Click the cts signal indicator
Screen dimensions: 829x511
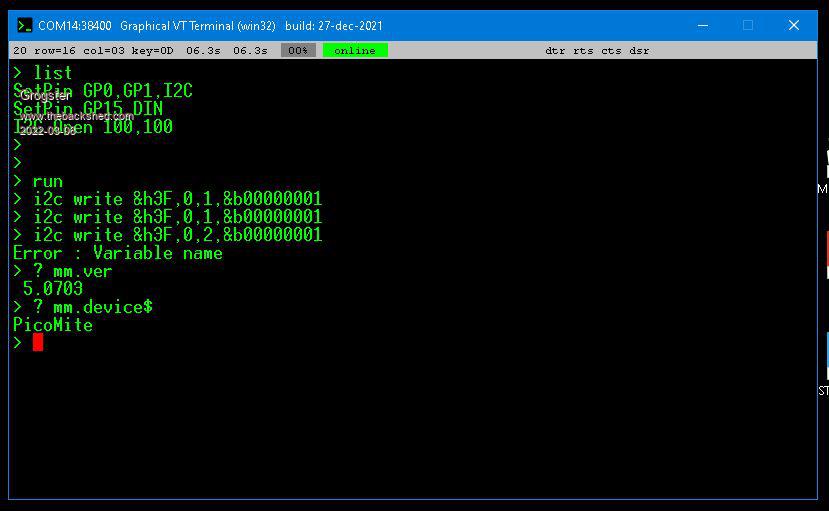611,50
